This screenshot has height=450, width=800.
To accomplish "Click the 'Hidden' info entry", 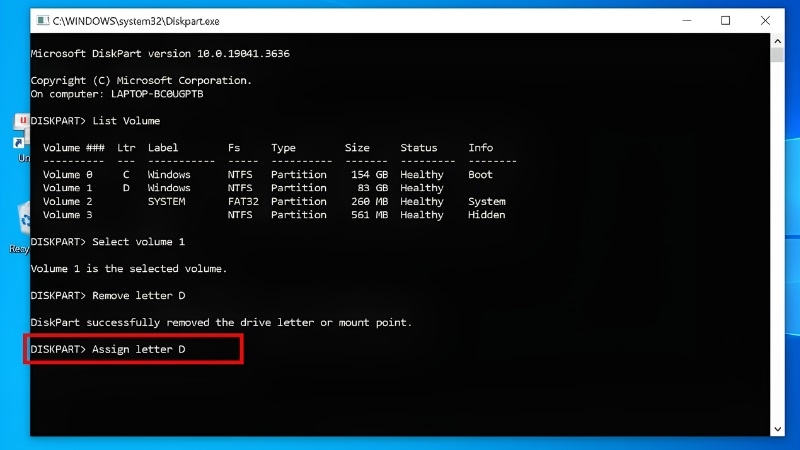I will (x=487, y=215).
